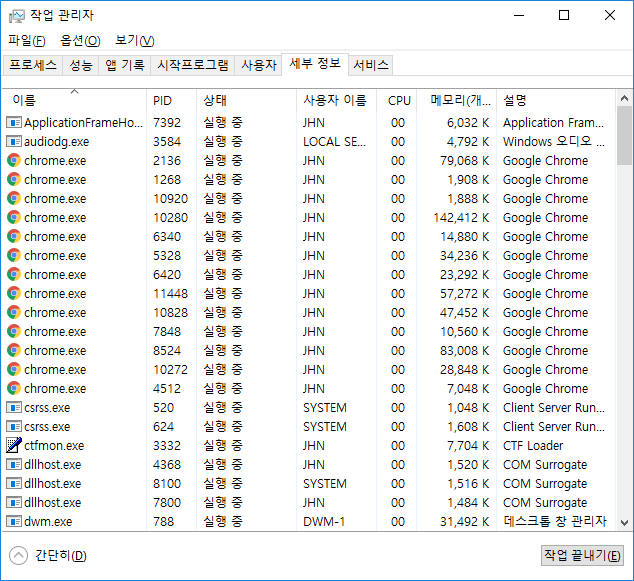The width and height of the screenshot is (634, 581).
Task: Click Chrome icon for PID 10272 row
Action: [14, 369]
